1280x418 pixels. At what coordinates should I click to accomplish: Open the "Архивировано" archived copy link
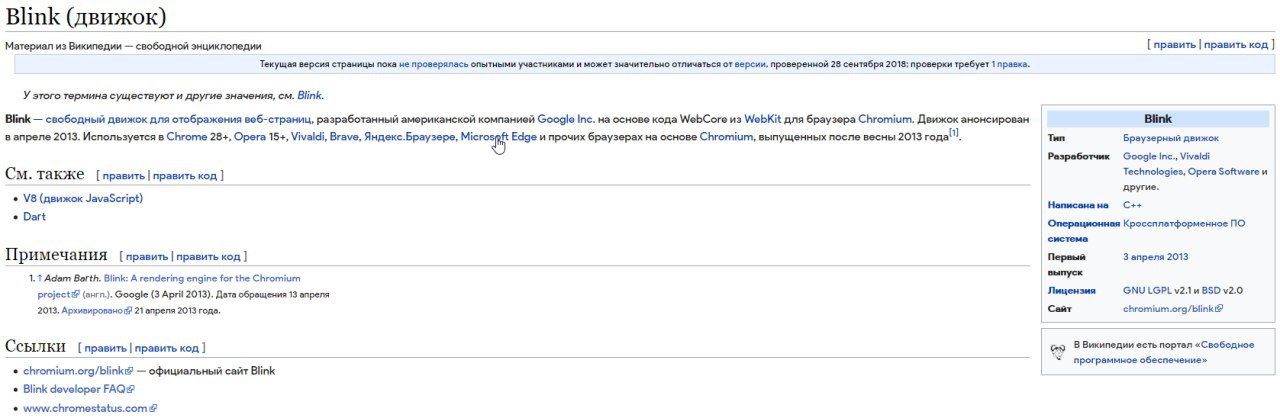pyautogui.click(x=97, y=310)
